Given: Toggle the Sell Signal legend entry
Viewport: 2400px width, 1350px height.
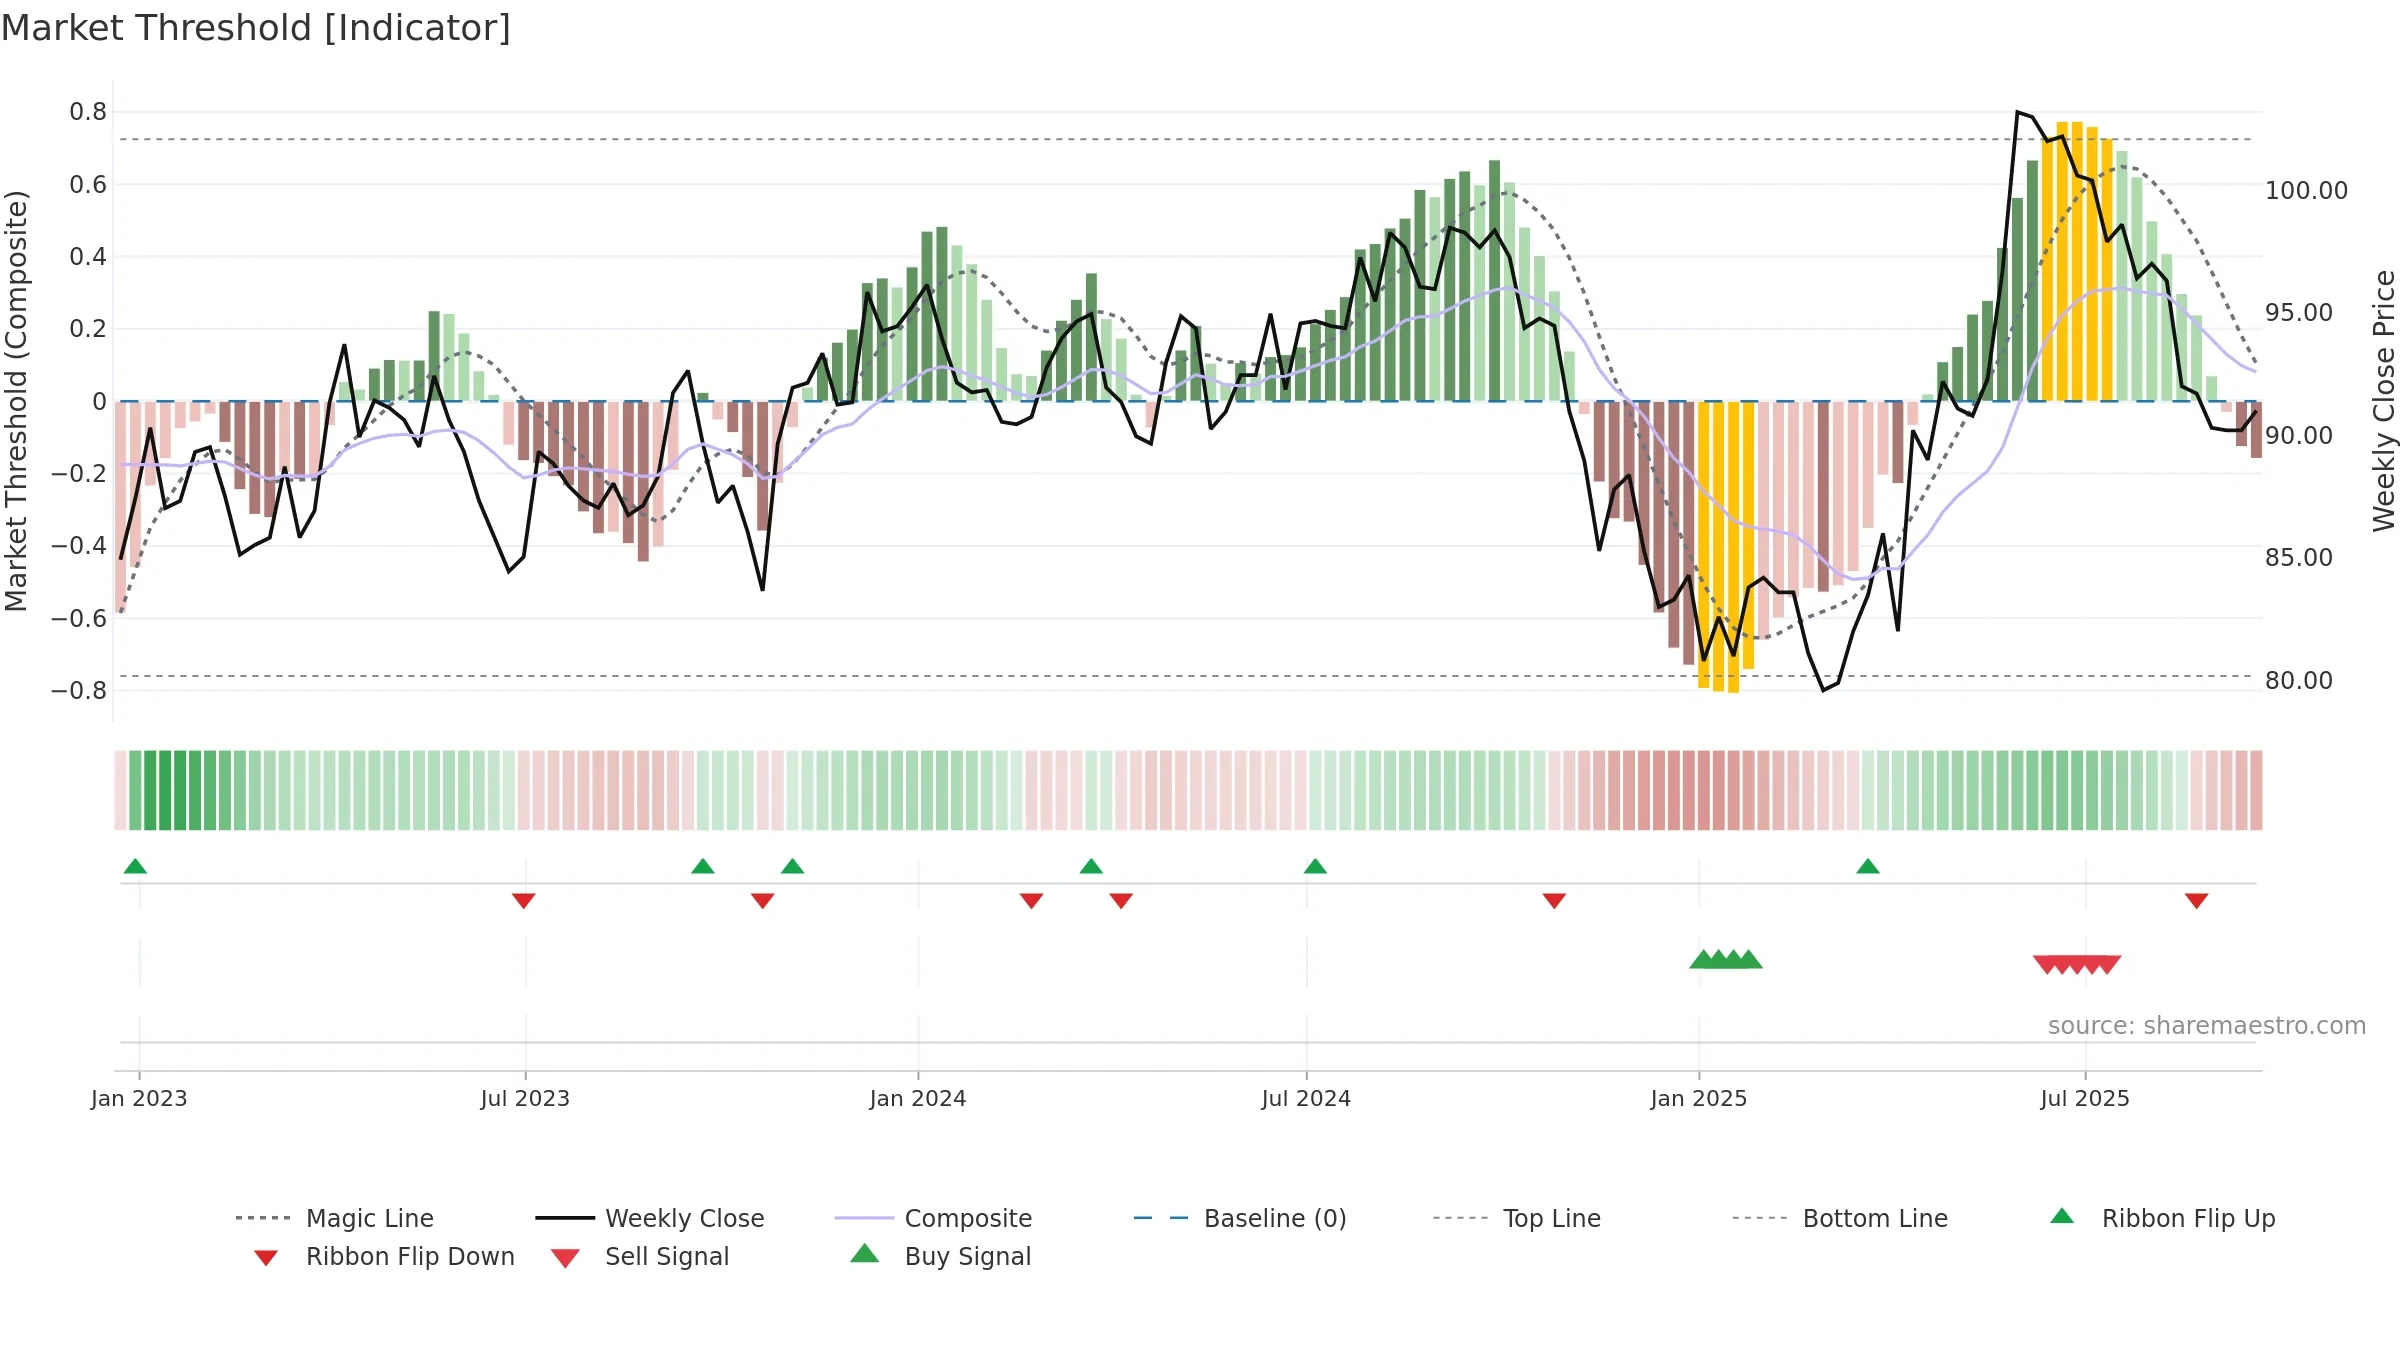Looking at the screenshot, I should tap(640, 1256).
